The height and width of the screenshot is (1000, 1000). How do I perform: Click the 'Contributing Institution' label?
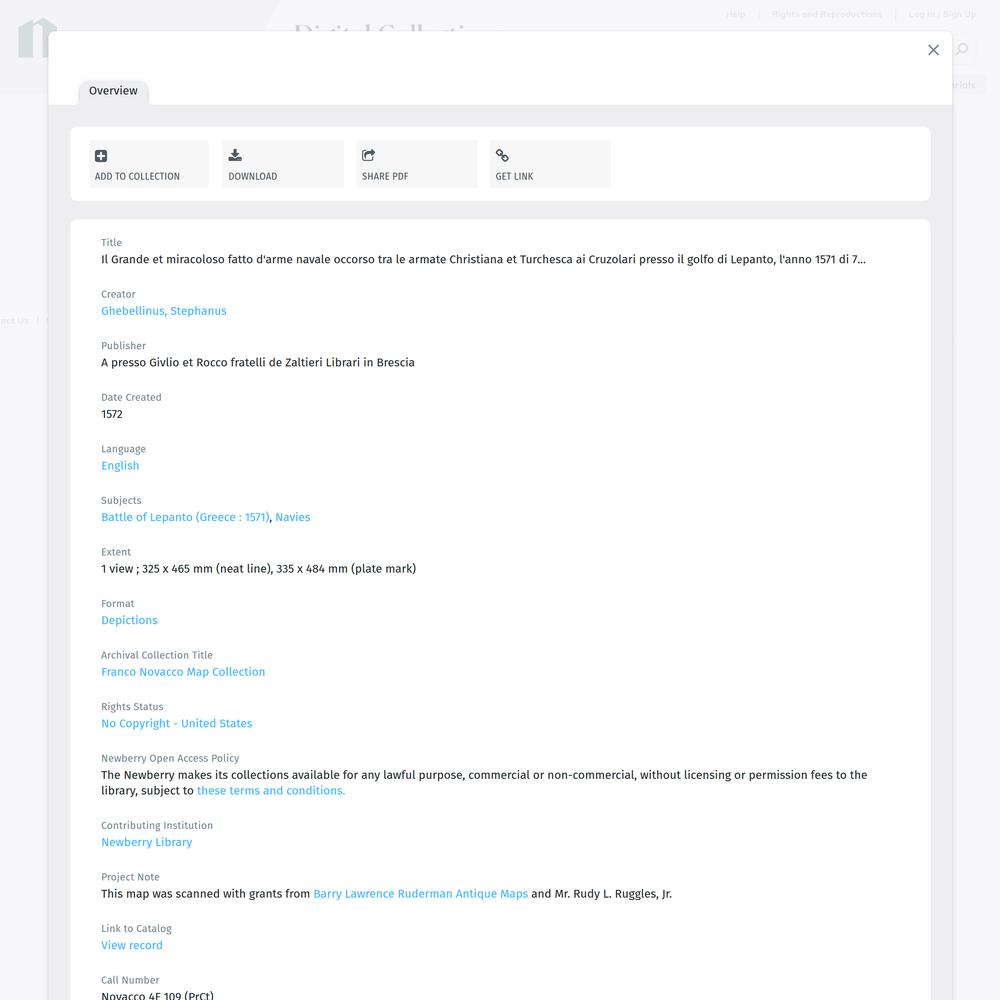pos(157,825)
